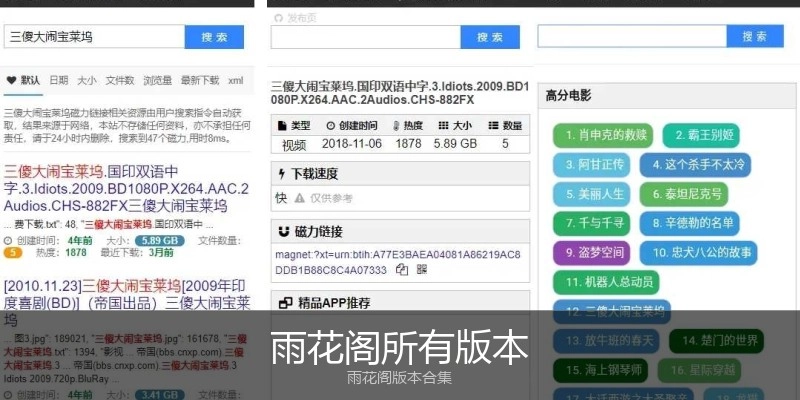Screen dimensions: 800x400
Task: Focus the empty search field under 发布页
Action: [x=366, y=37]
